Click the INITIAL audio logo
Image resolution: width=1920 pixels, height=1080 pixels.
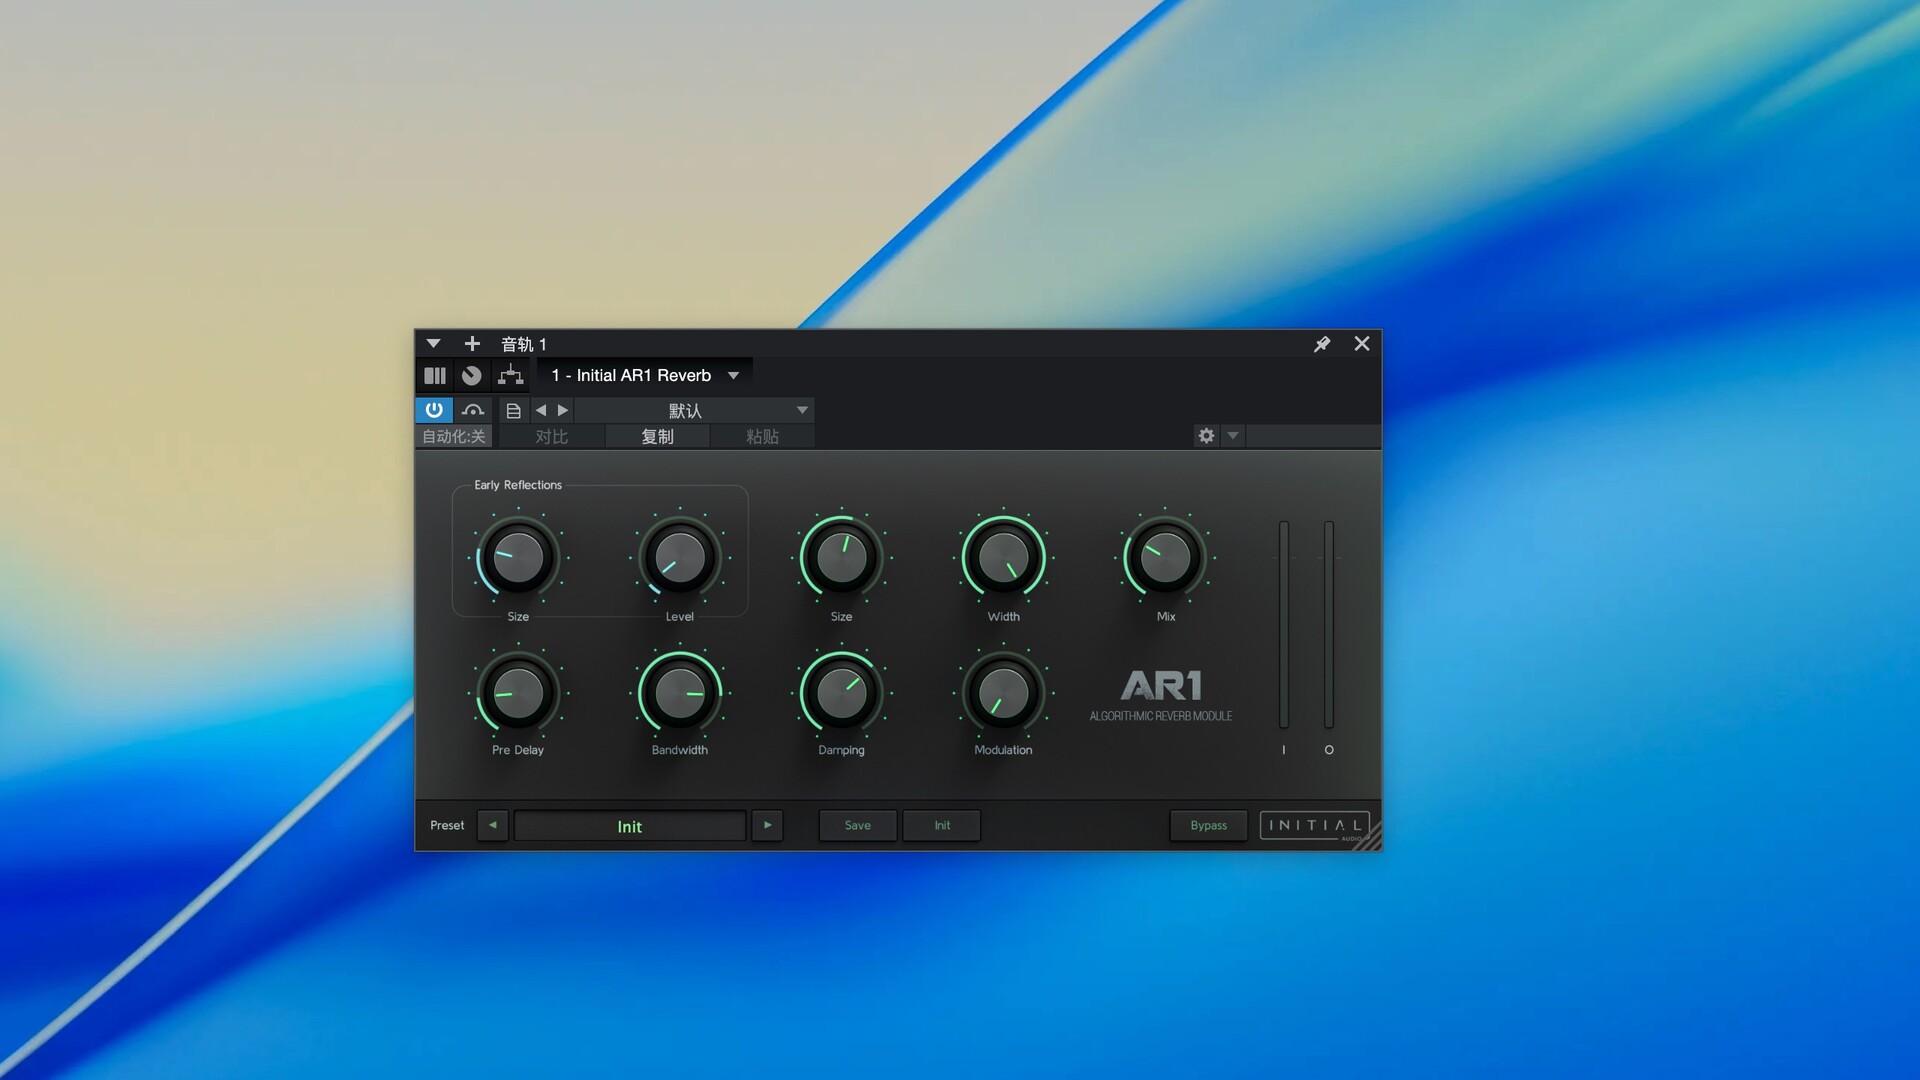(1314, 825)
